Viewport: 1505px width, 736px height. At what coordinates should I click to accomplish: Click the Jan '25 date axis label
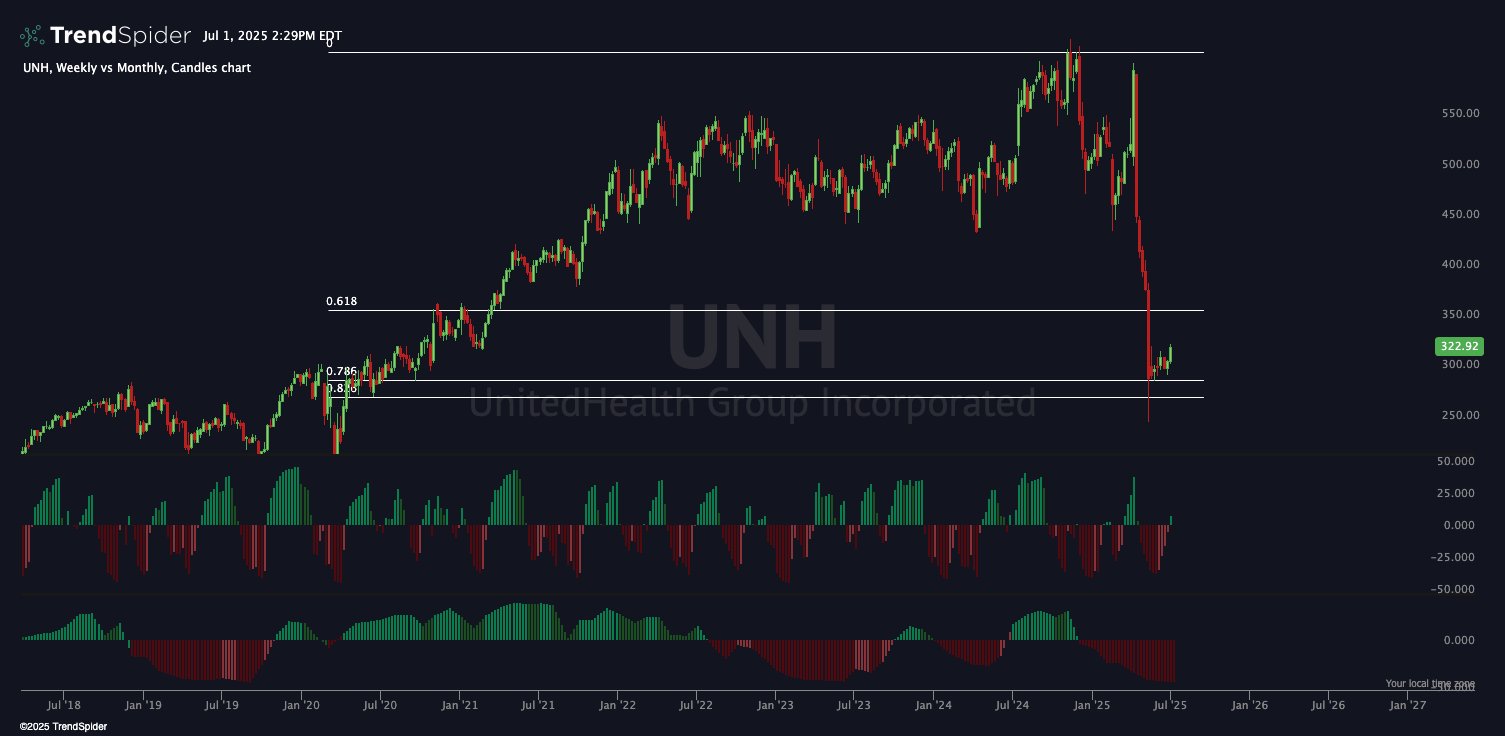1091,705
